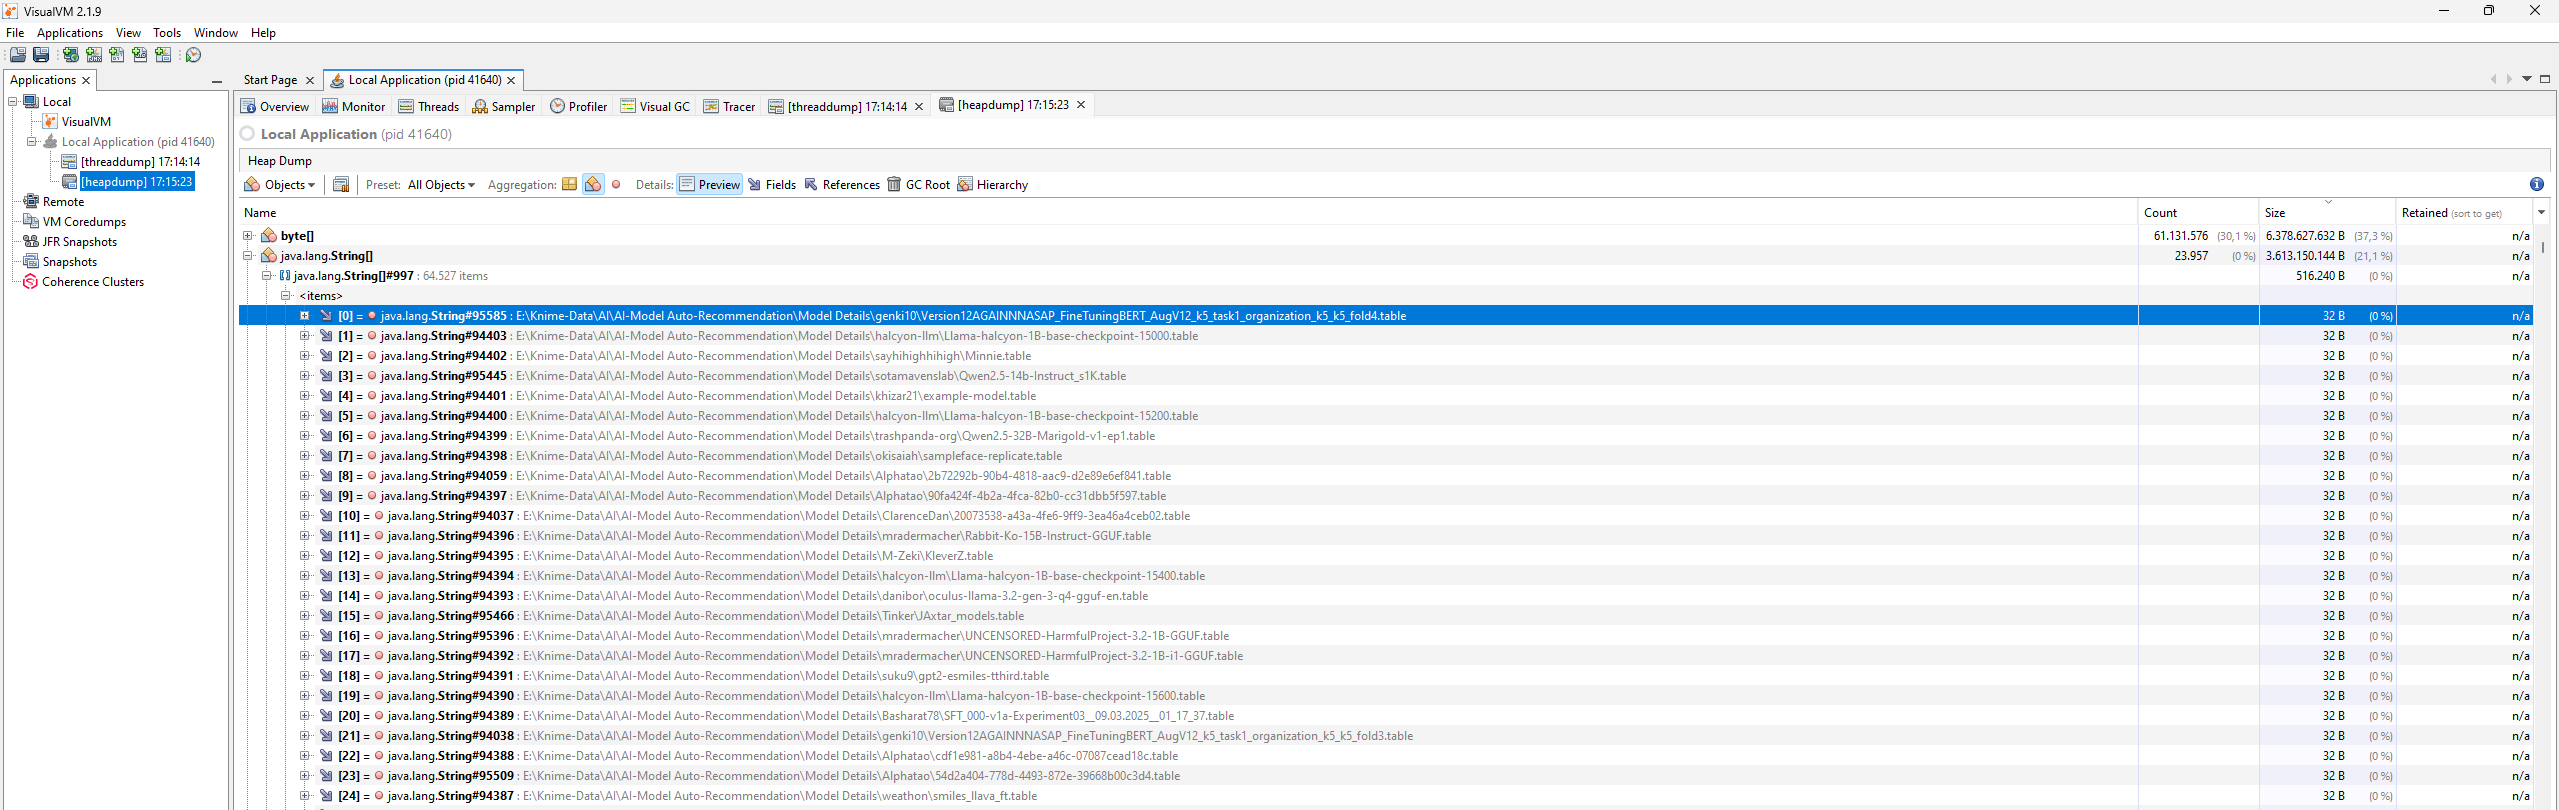The image size is (2559, 810).
Task: Open the Tools menu
Action: 167,33
